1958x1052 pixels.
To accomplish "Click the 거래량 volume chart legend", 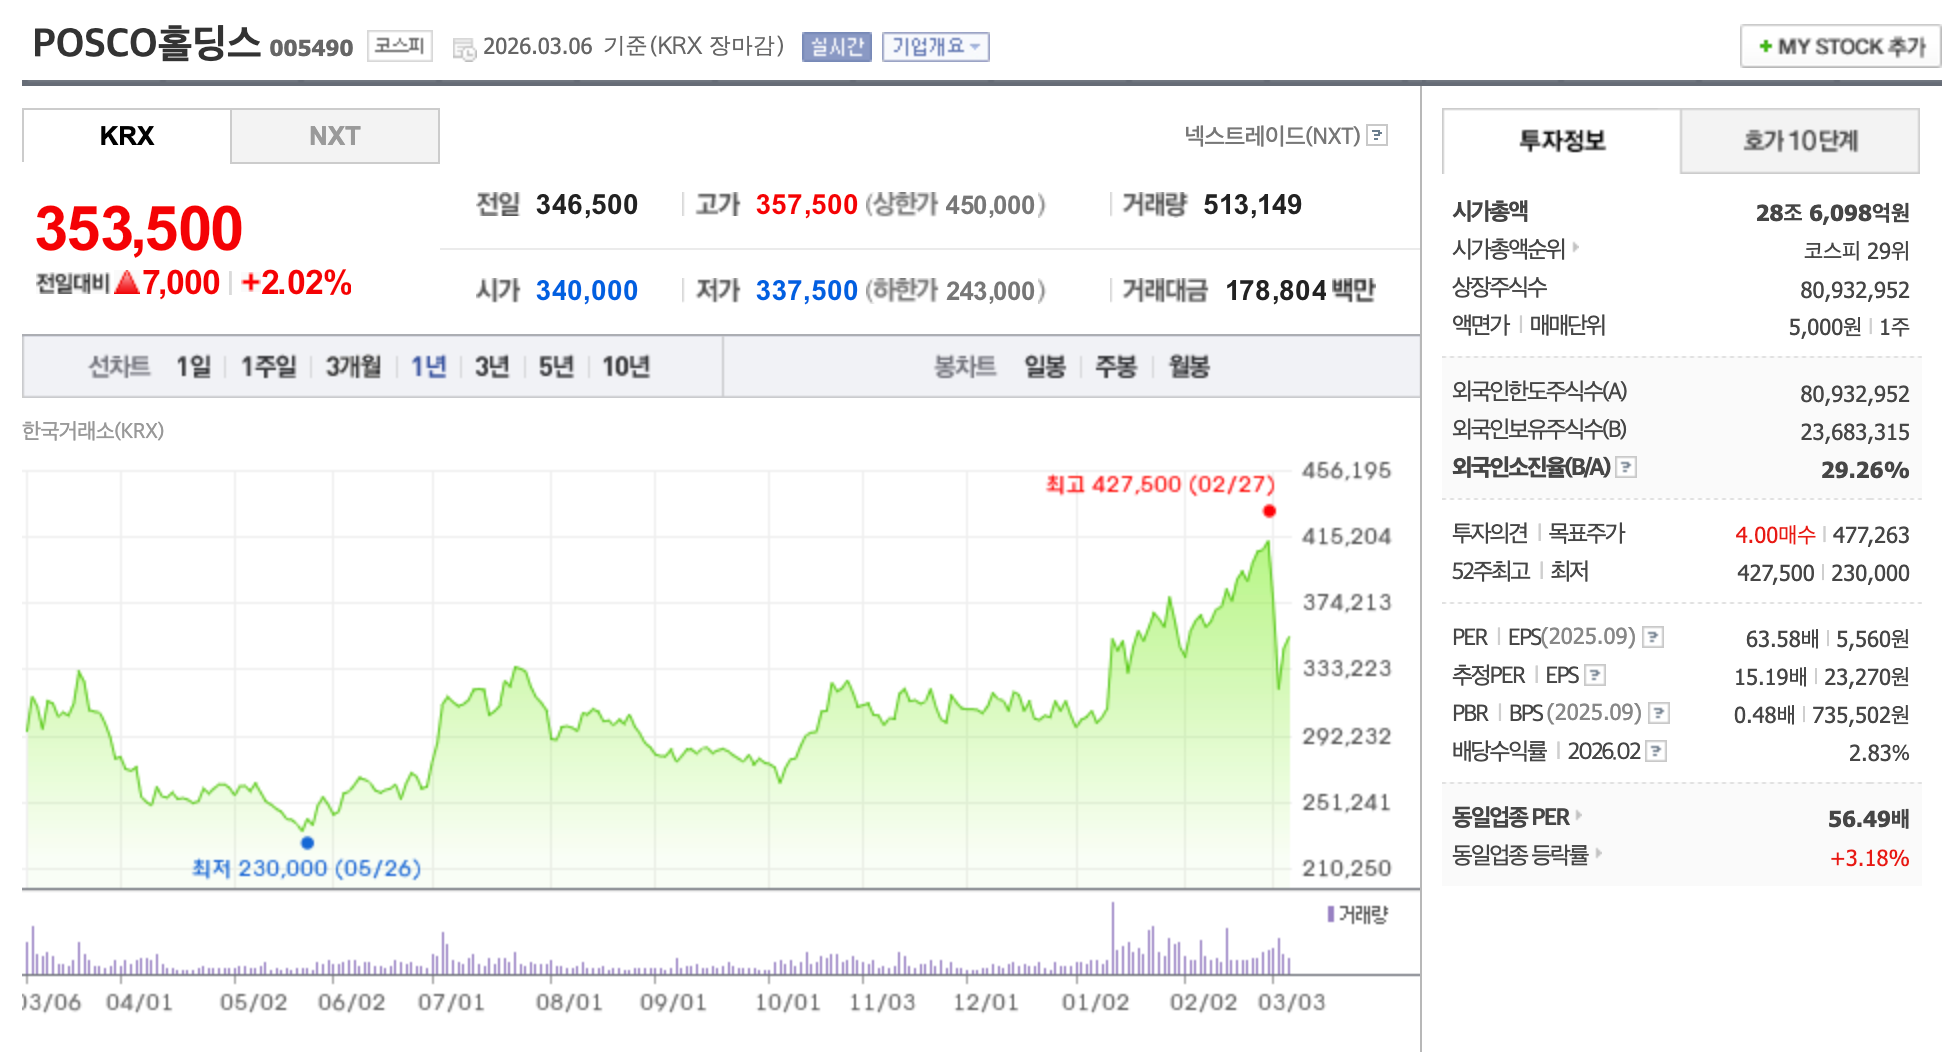I will pyautogui.click(x=1358, y=914).
